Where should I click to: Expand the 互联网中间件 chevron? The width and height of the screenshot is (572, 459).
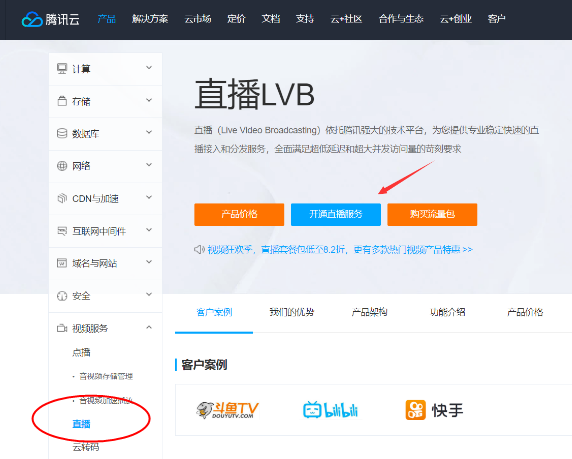click(149, 230)
